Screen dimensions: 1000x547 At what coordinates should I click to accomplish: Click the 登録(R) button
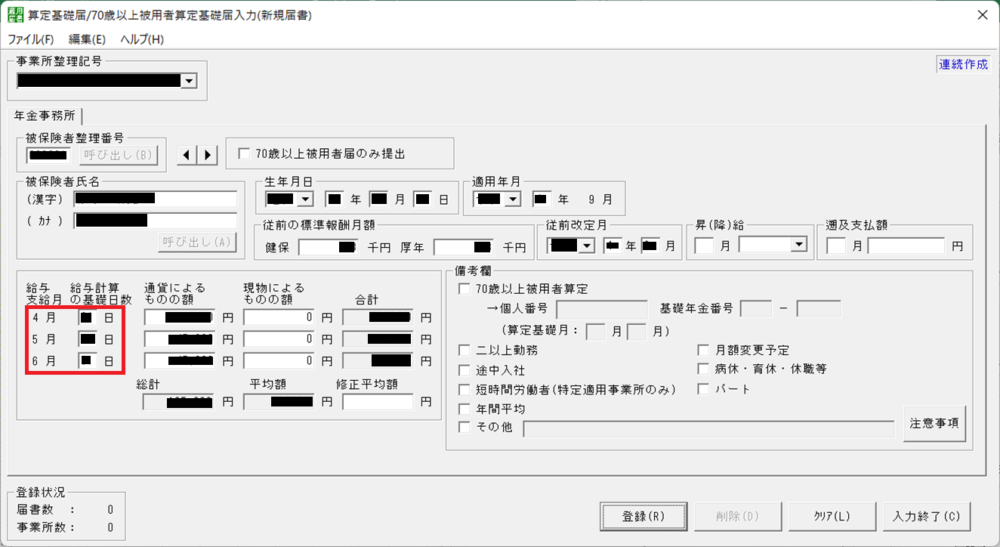[x=643, y=517]
